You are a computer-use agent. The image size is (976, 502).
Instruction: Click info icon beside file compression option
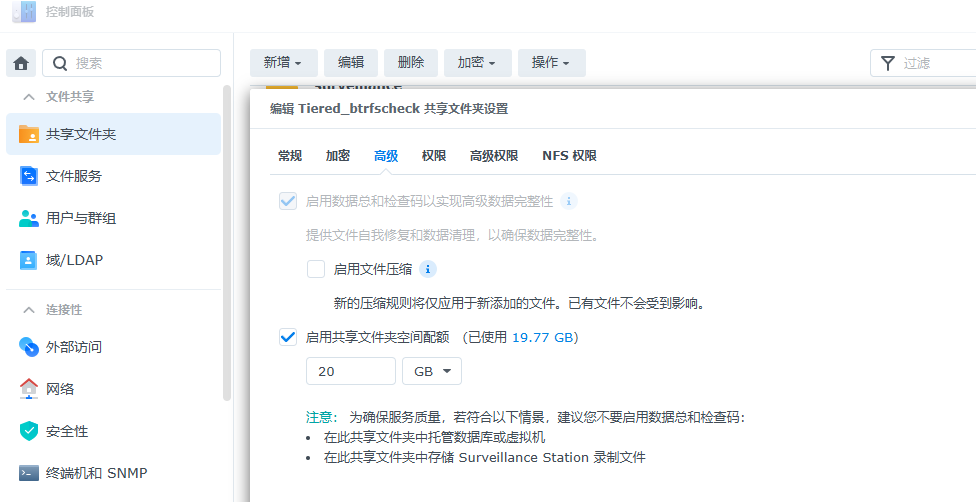(x=428, y=269)
